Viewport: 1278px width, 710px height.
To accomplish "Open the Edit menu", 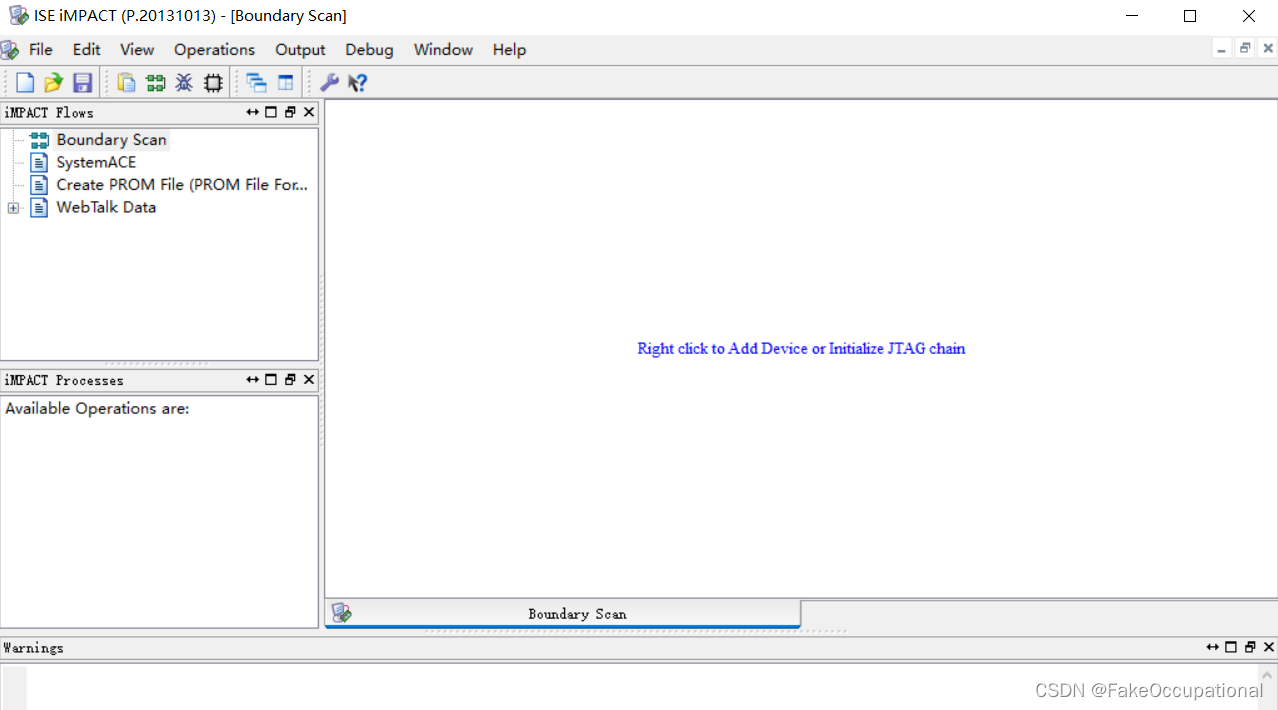I will pos(87,50).
